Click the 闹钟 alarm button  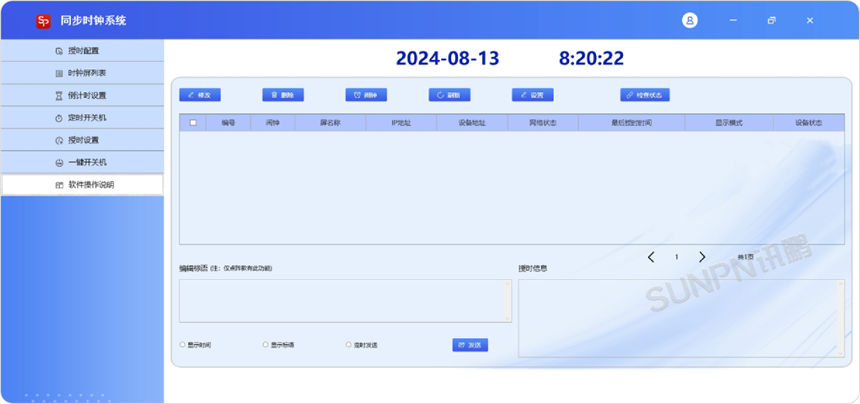[366, 95]
